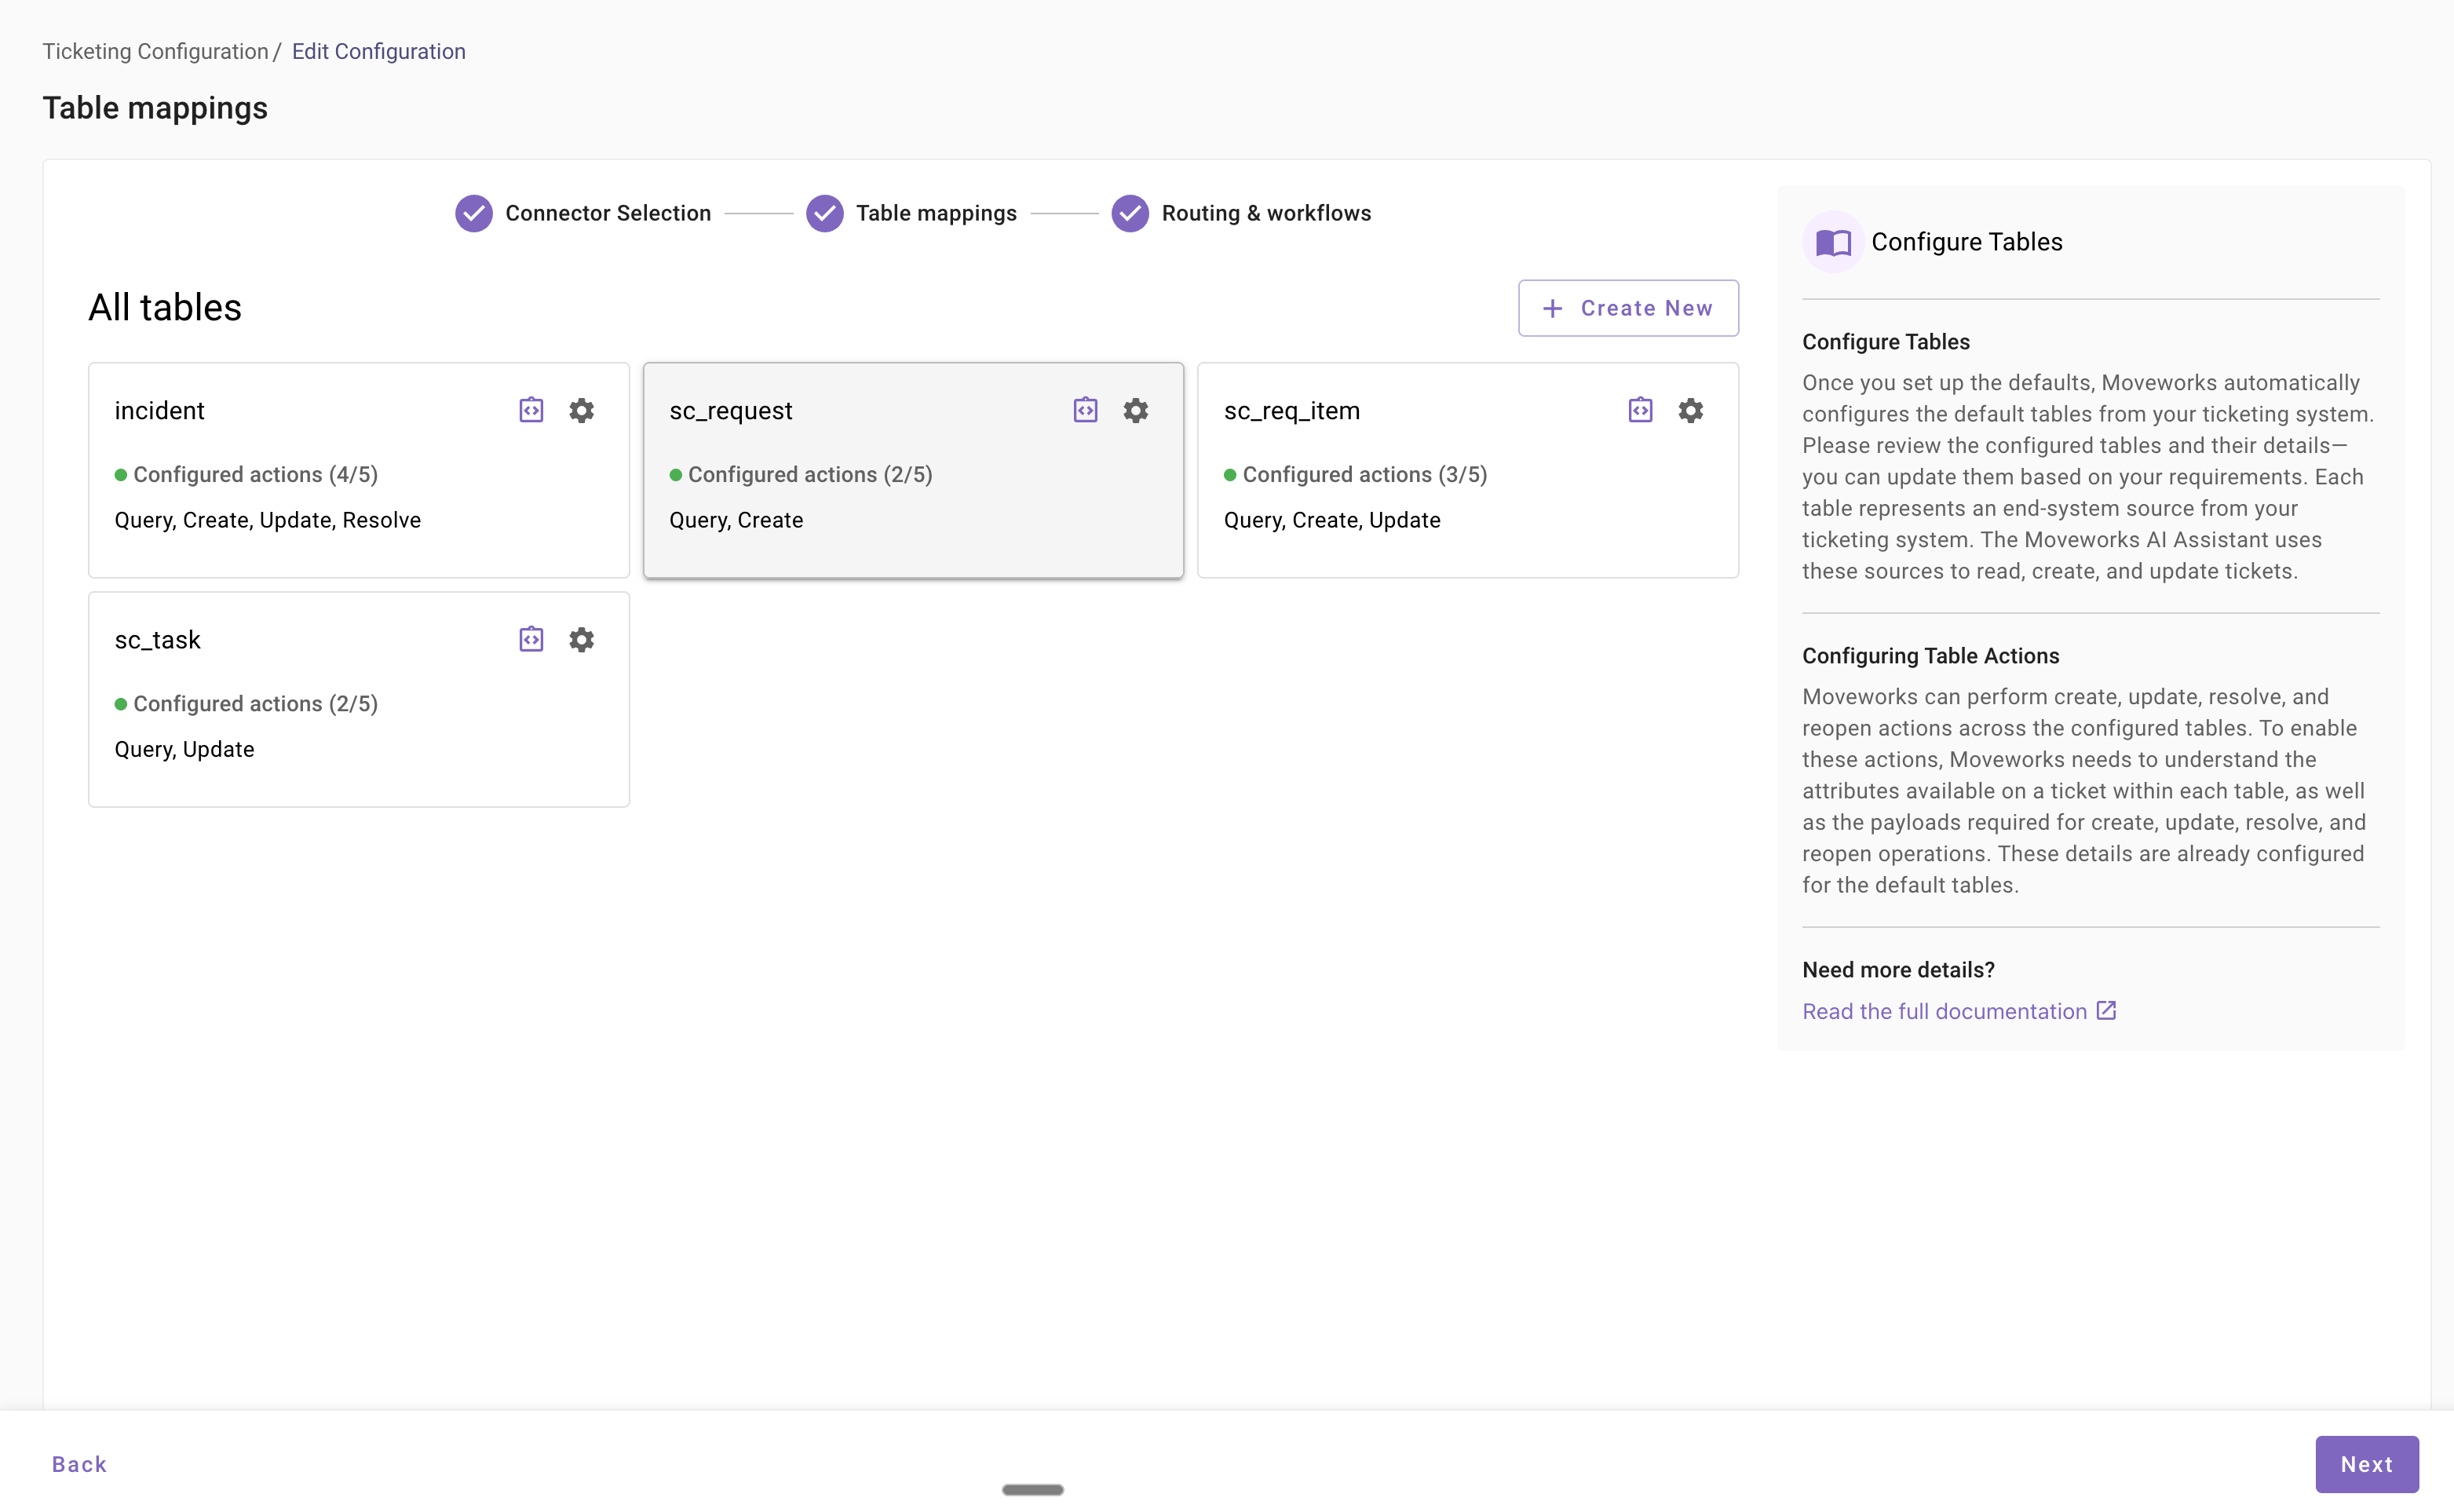Click sc_task code editor icon

(531, 639)
